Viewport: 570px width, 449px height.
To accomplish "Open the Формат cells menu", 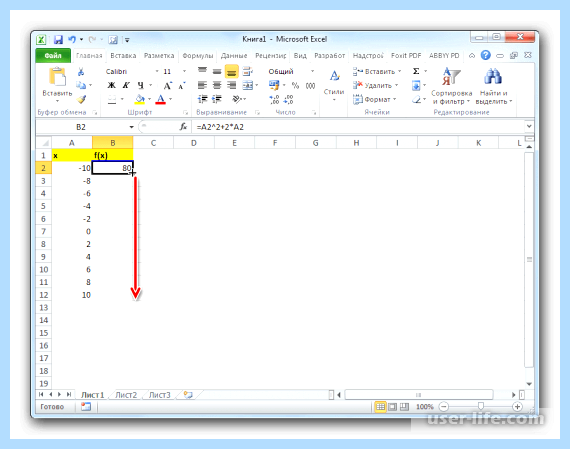I will (x=374, y=99).
